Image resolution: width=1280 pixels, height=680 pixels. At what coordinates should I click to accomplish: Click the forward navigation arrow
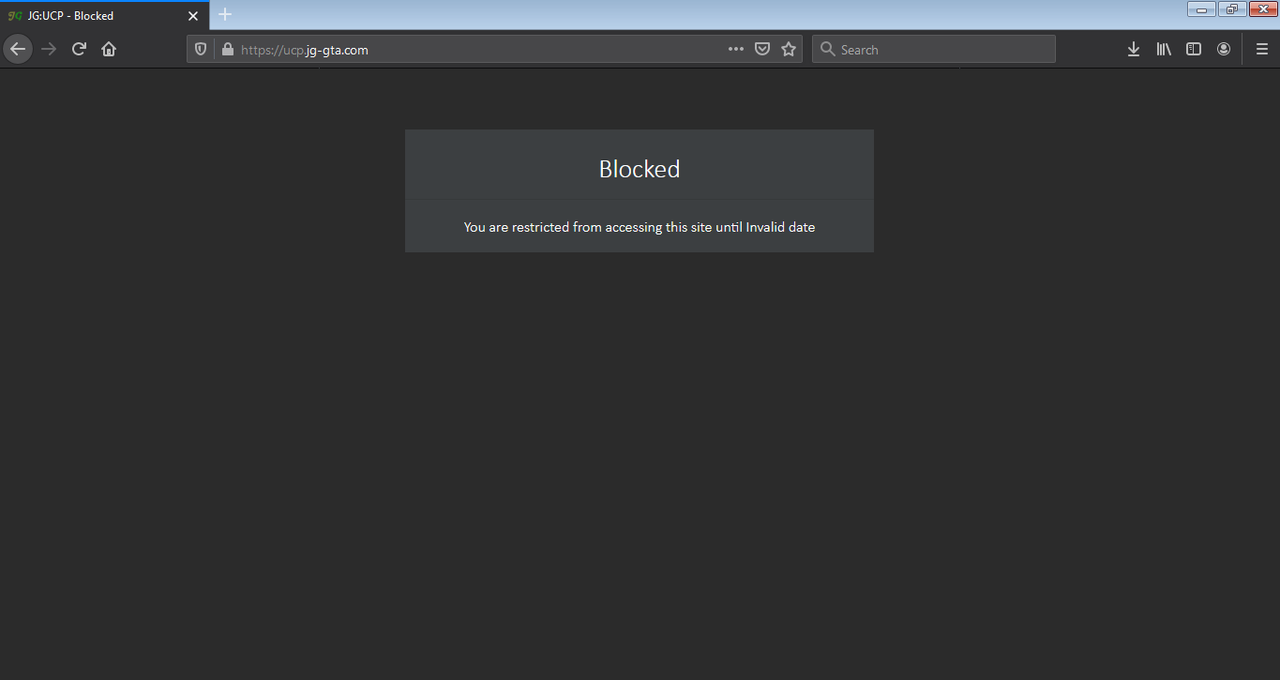point(49,49)
